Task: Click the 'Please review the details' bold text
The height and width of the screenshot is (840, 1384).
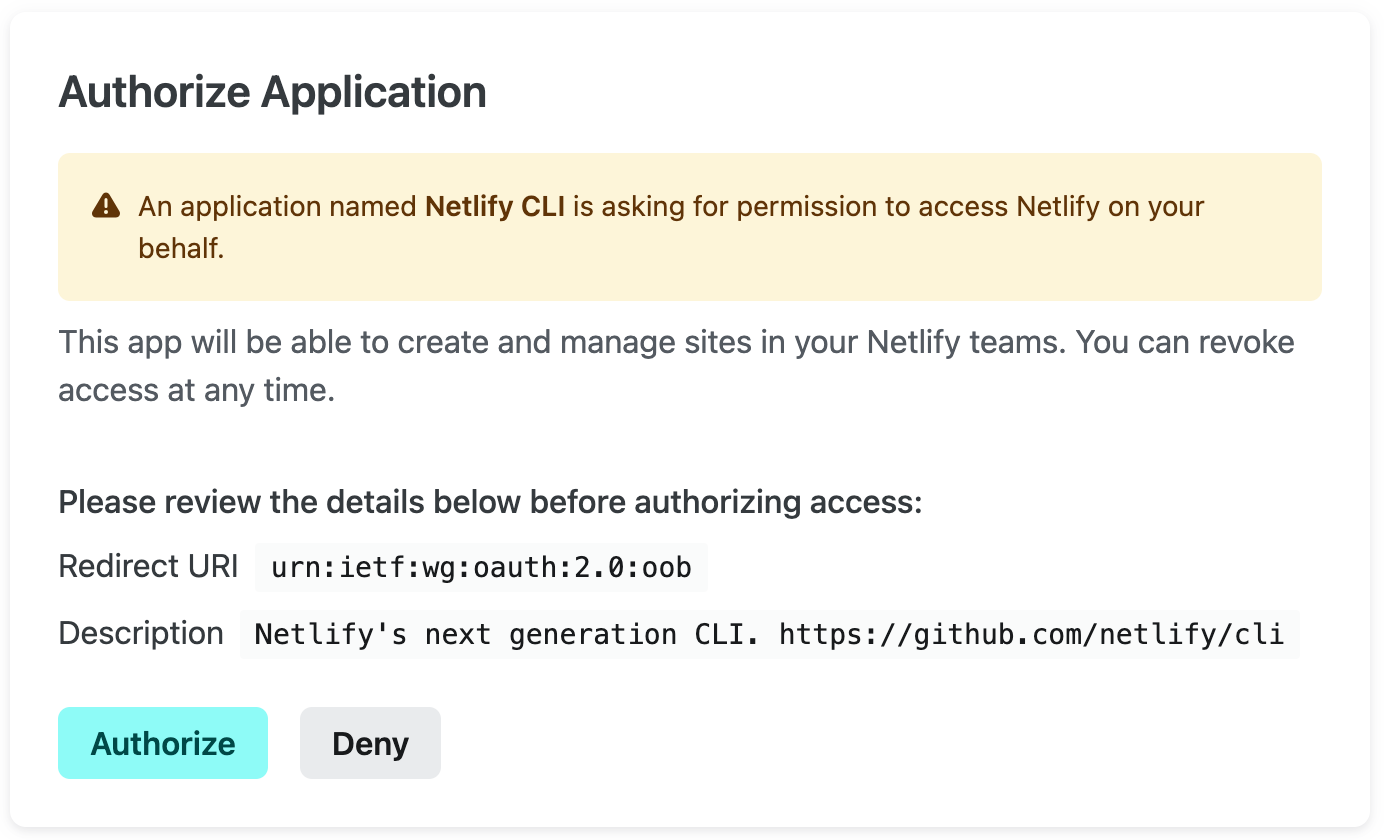Action: (490, 501)
